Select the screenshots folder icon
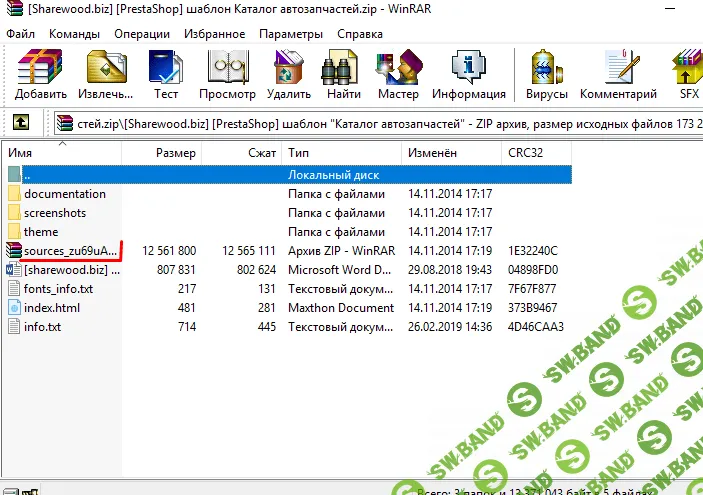 point(14,213)
